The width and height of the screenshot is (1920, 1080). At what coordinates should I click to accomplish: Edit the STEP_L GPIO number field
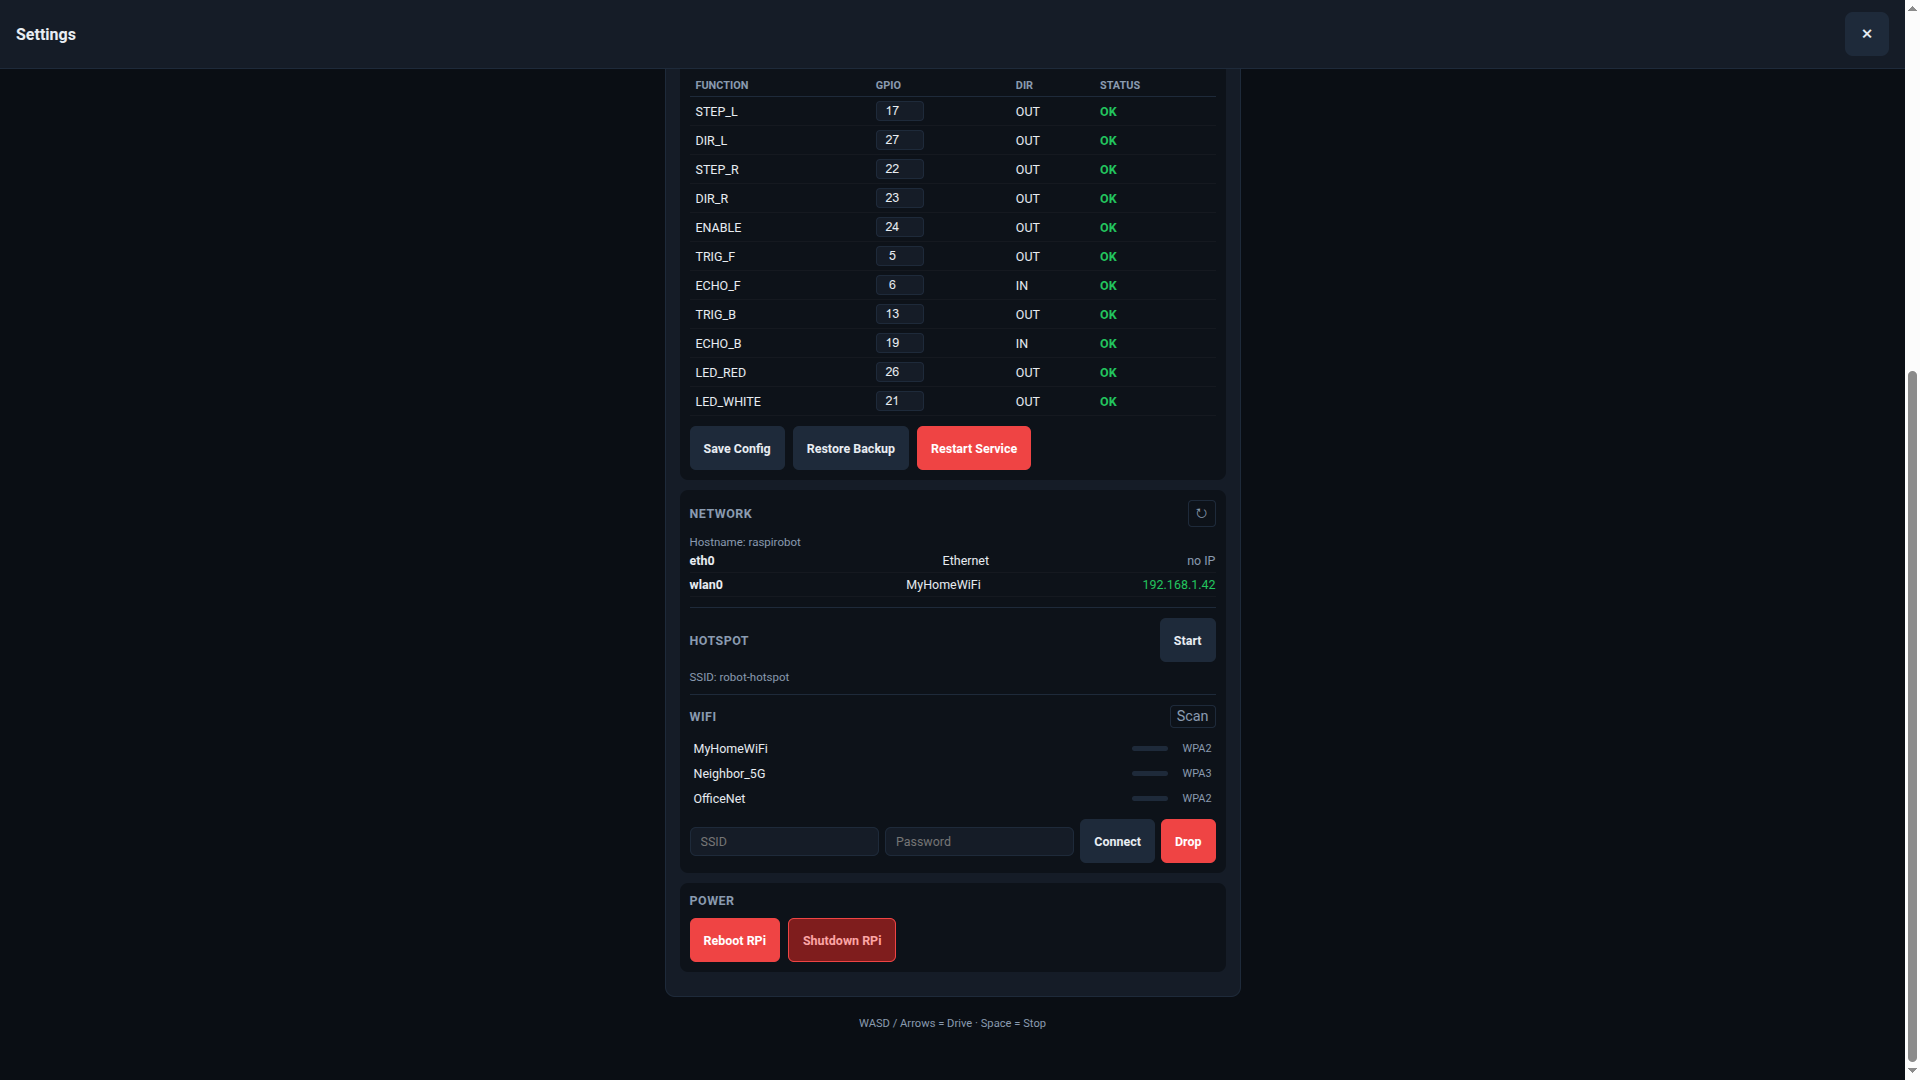click(x=899, y=111)
